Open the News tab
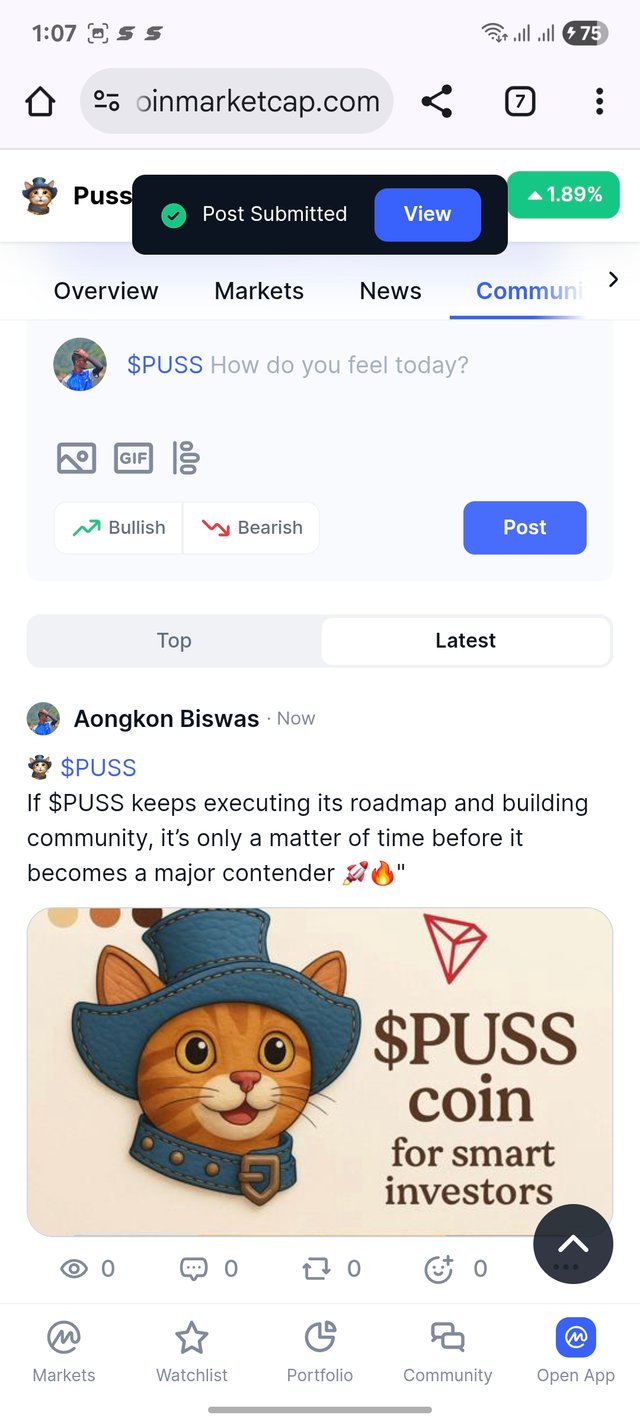 (x=390, y=291)
